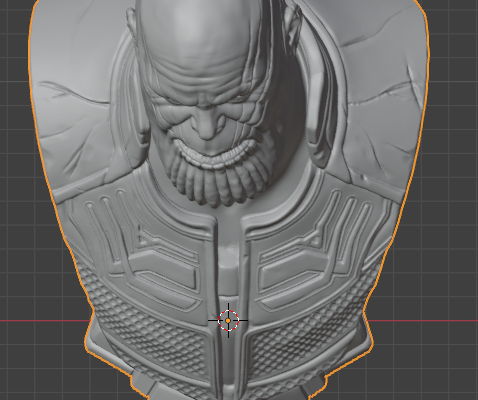Click the 3D cursor crosshair on the chest

(x=228, y=320)
